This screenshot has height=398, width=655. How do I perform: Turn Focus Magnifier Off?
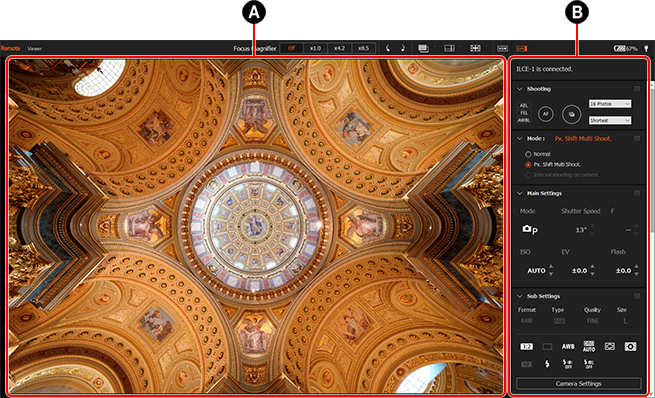(x=291, y=48)
